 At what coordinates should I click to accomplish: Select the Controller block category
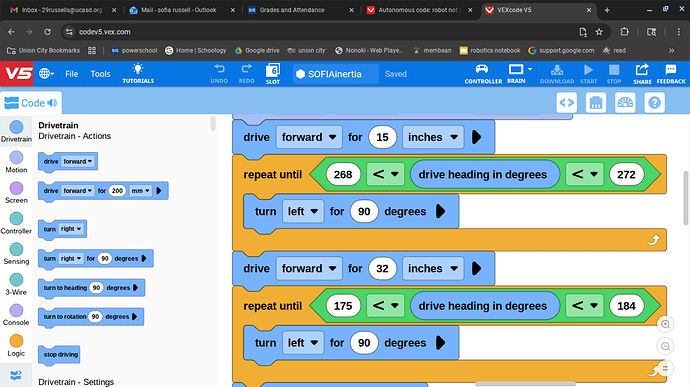pyautogui.click(x=16, y=223)
